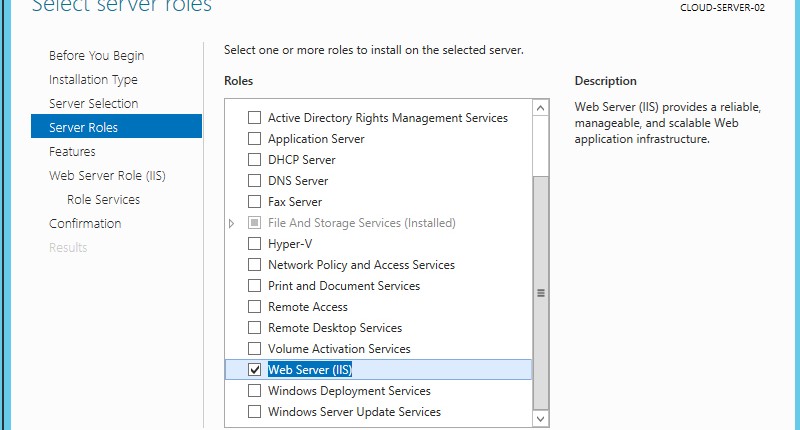Select the Print and Document Services label
Screen dimensions: 800x430
(x=344, y=286)
